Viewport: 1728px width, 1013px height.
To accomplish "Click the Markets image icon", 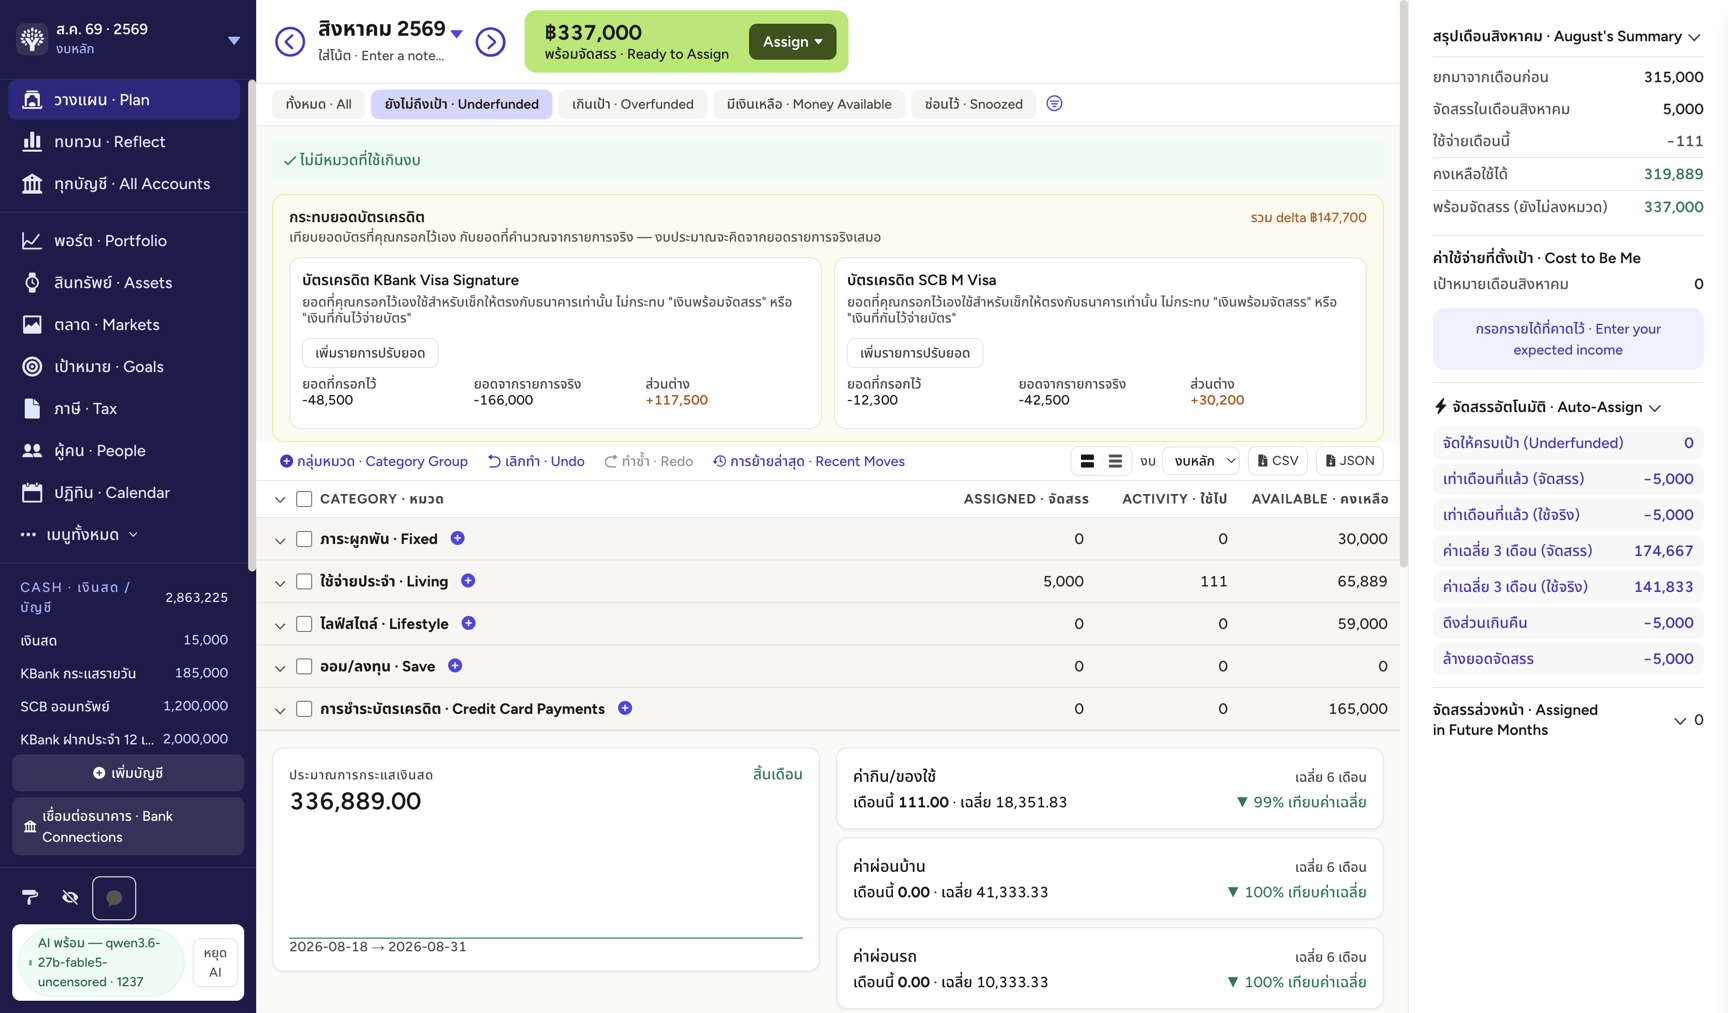I will pyautogui.click(x=32, y=325).
